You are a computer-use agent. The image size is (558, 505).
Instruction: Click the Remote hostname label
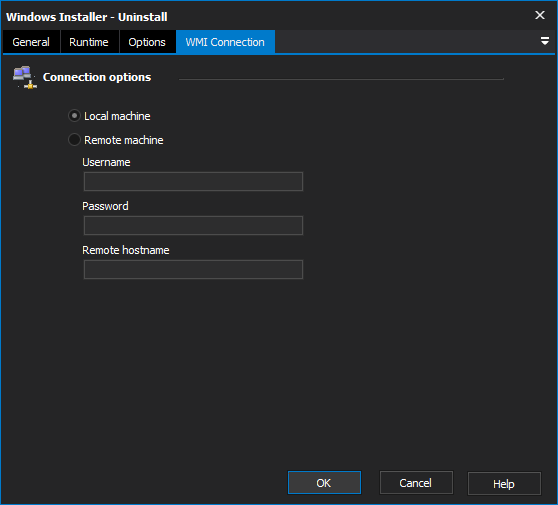point(126,250)
